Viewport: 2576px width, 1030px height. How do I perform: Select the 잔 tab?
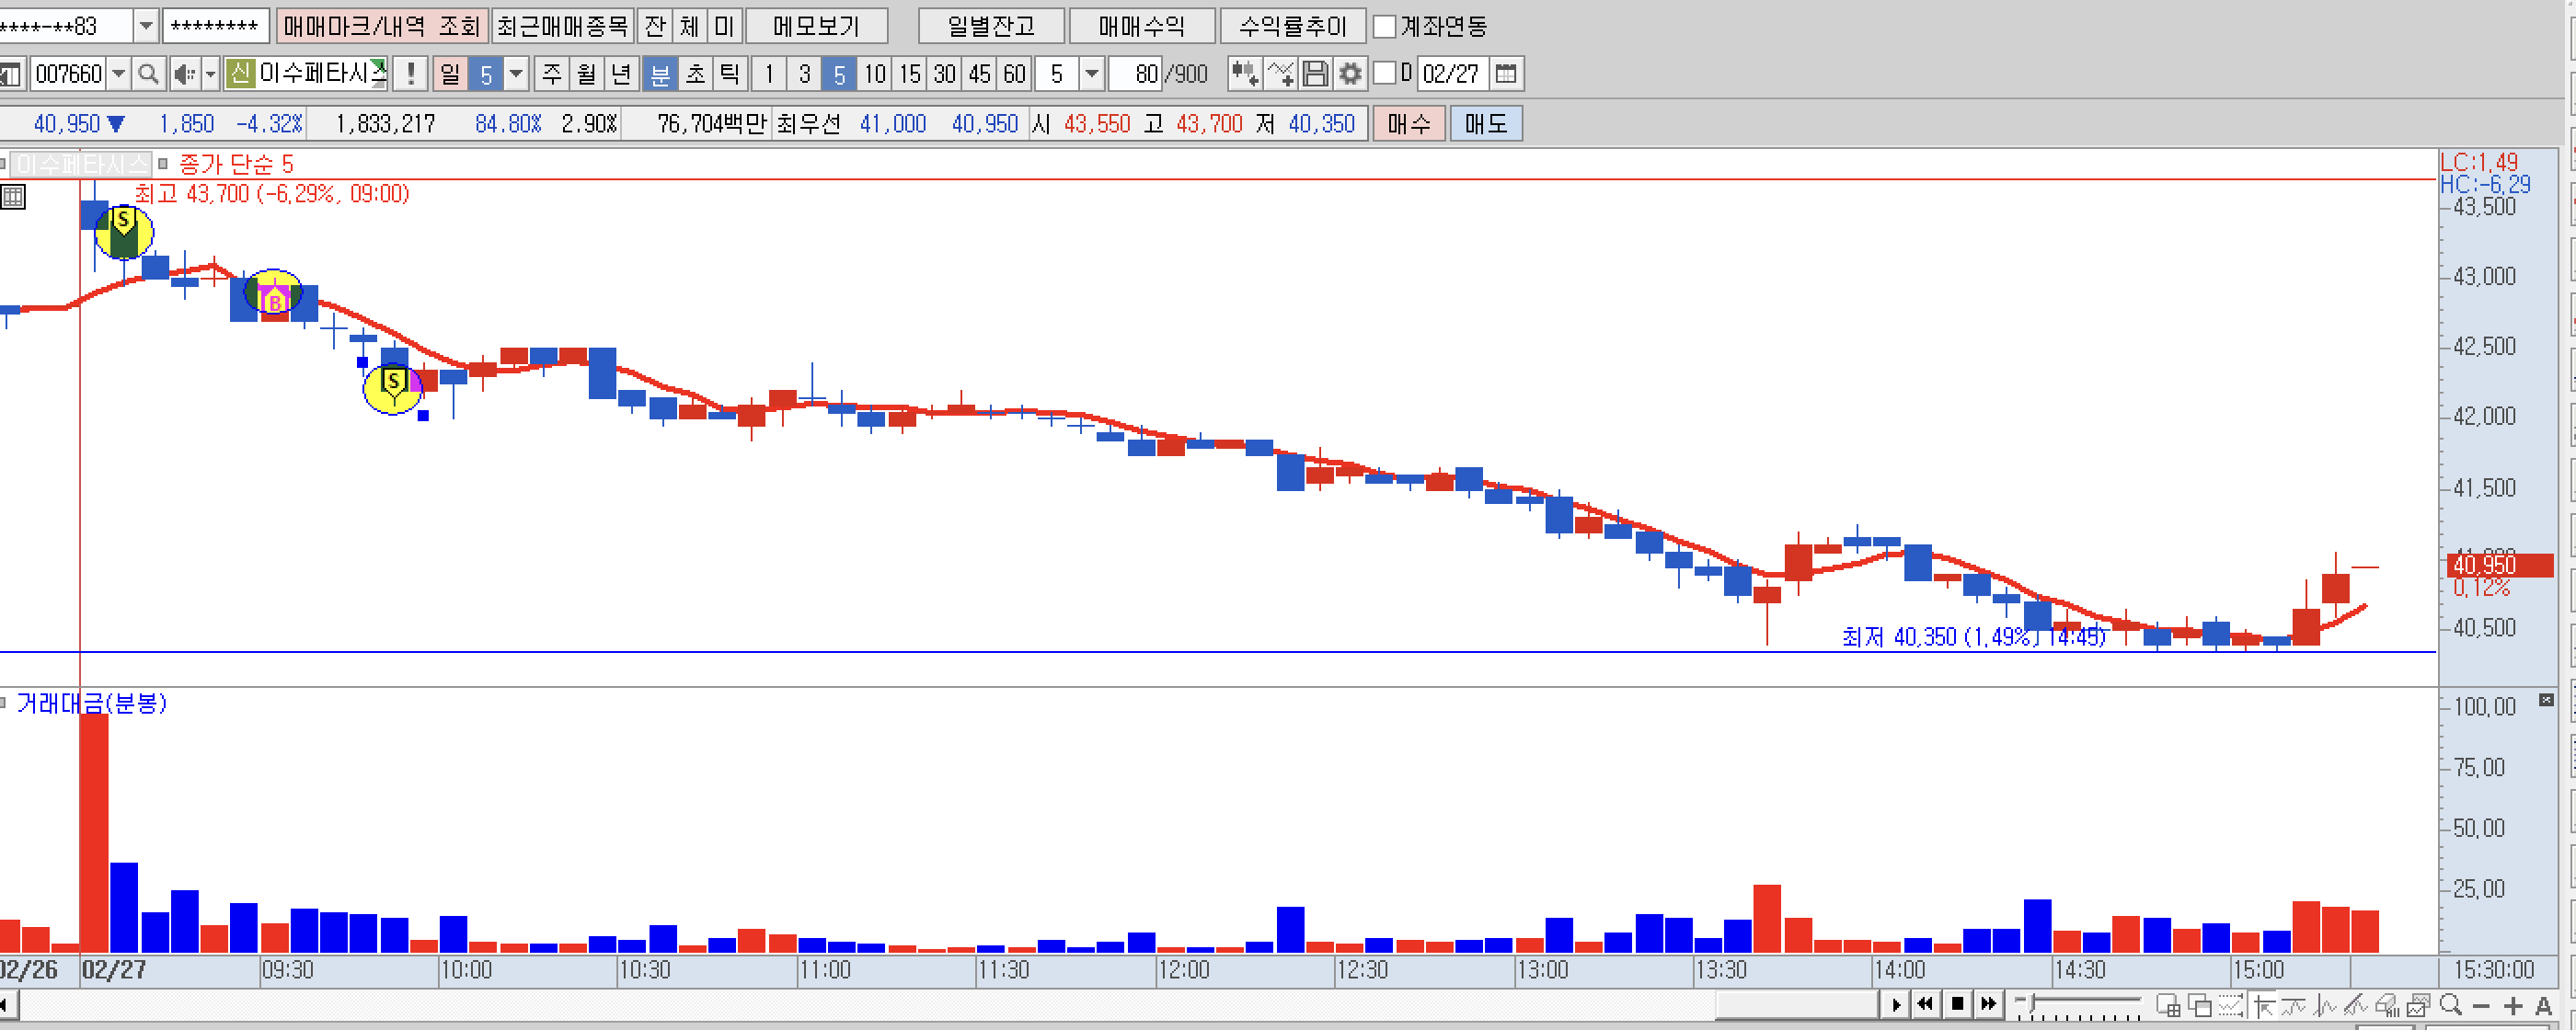pyautogui.click(x=655, y=26)
